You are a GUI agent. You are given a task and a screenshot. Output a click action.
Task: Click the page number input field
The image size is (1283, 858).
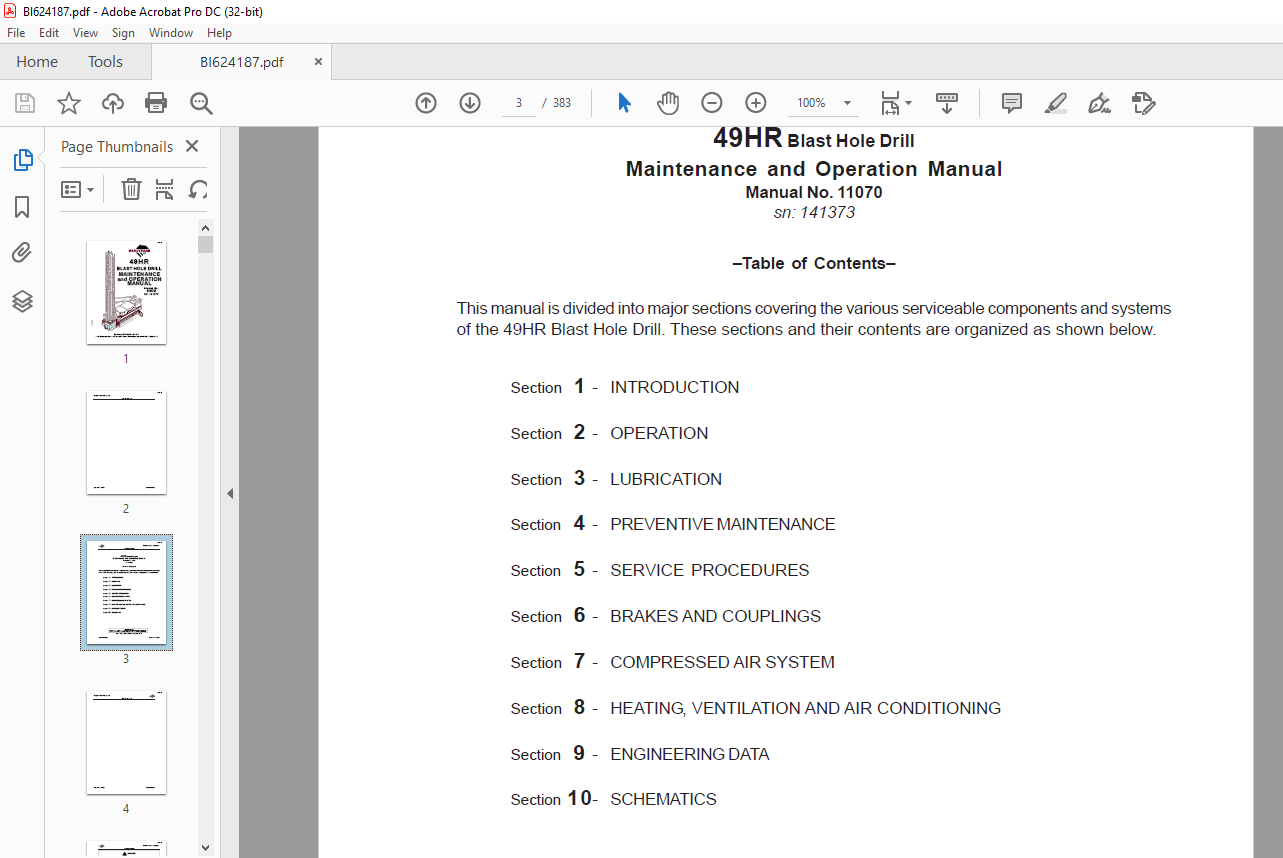[x=519, y=103]
